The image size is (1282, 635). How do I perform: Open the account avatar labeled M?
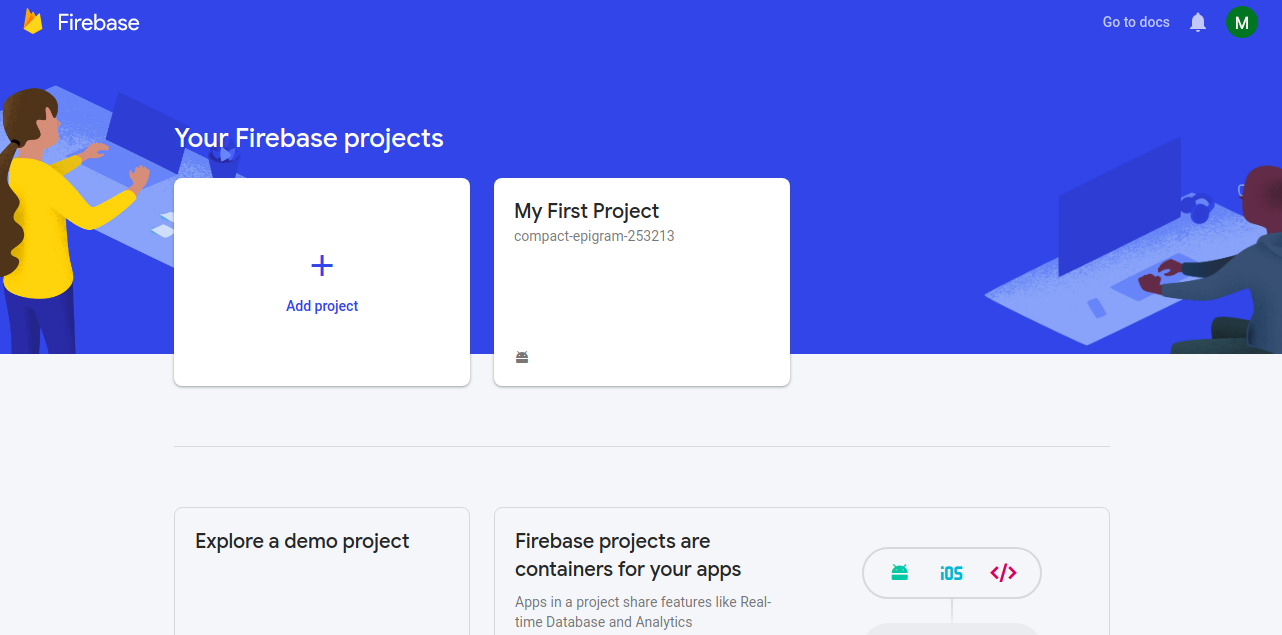[x=1242, y=22]
